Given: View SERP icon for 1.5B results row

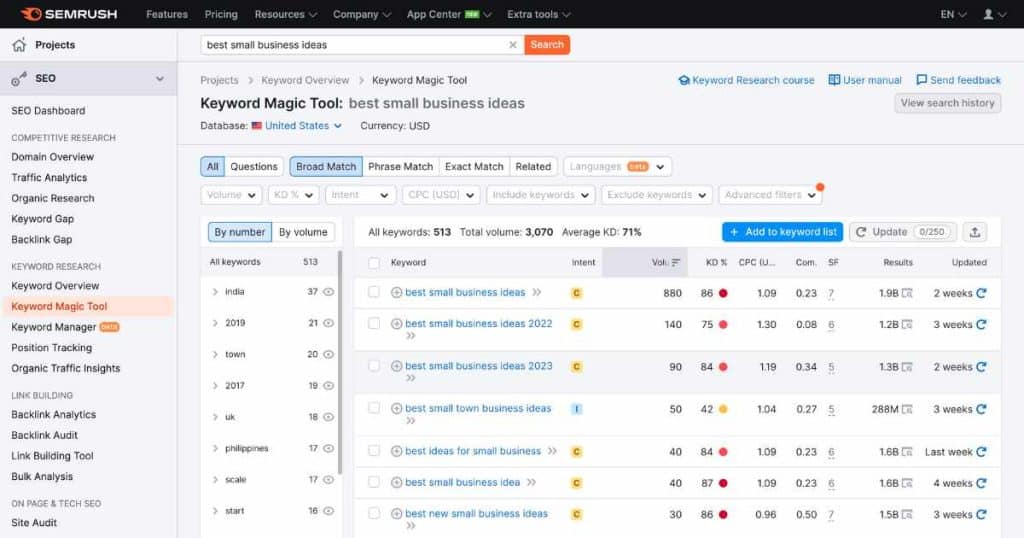Looking at the screenshot, I should (907, 514).
